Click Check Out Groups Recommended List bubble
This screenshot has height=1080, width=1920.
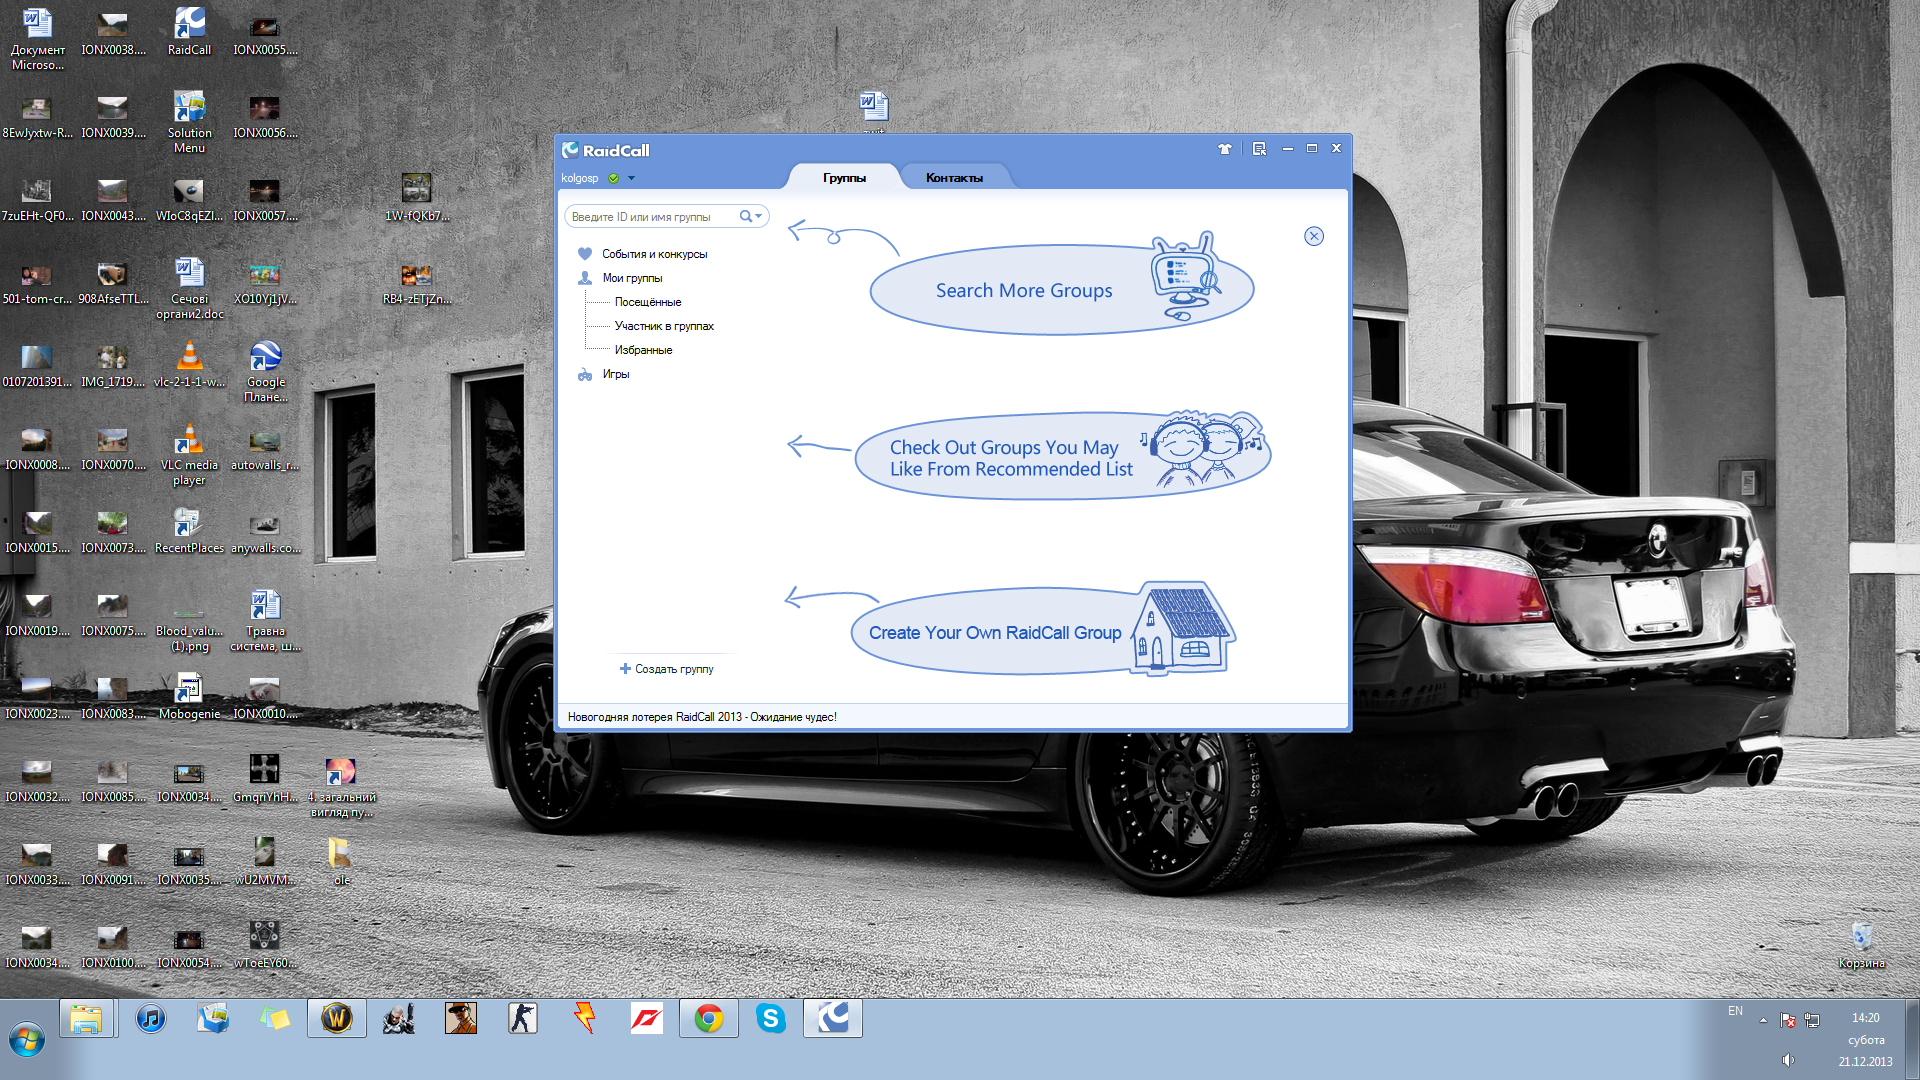(1062, 456)
